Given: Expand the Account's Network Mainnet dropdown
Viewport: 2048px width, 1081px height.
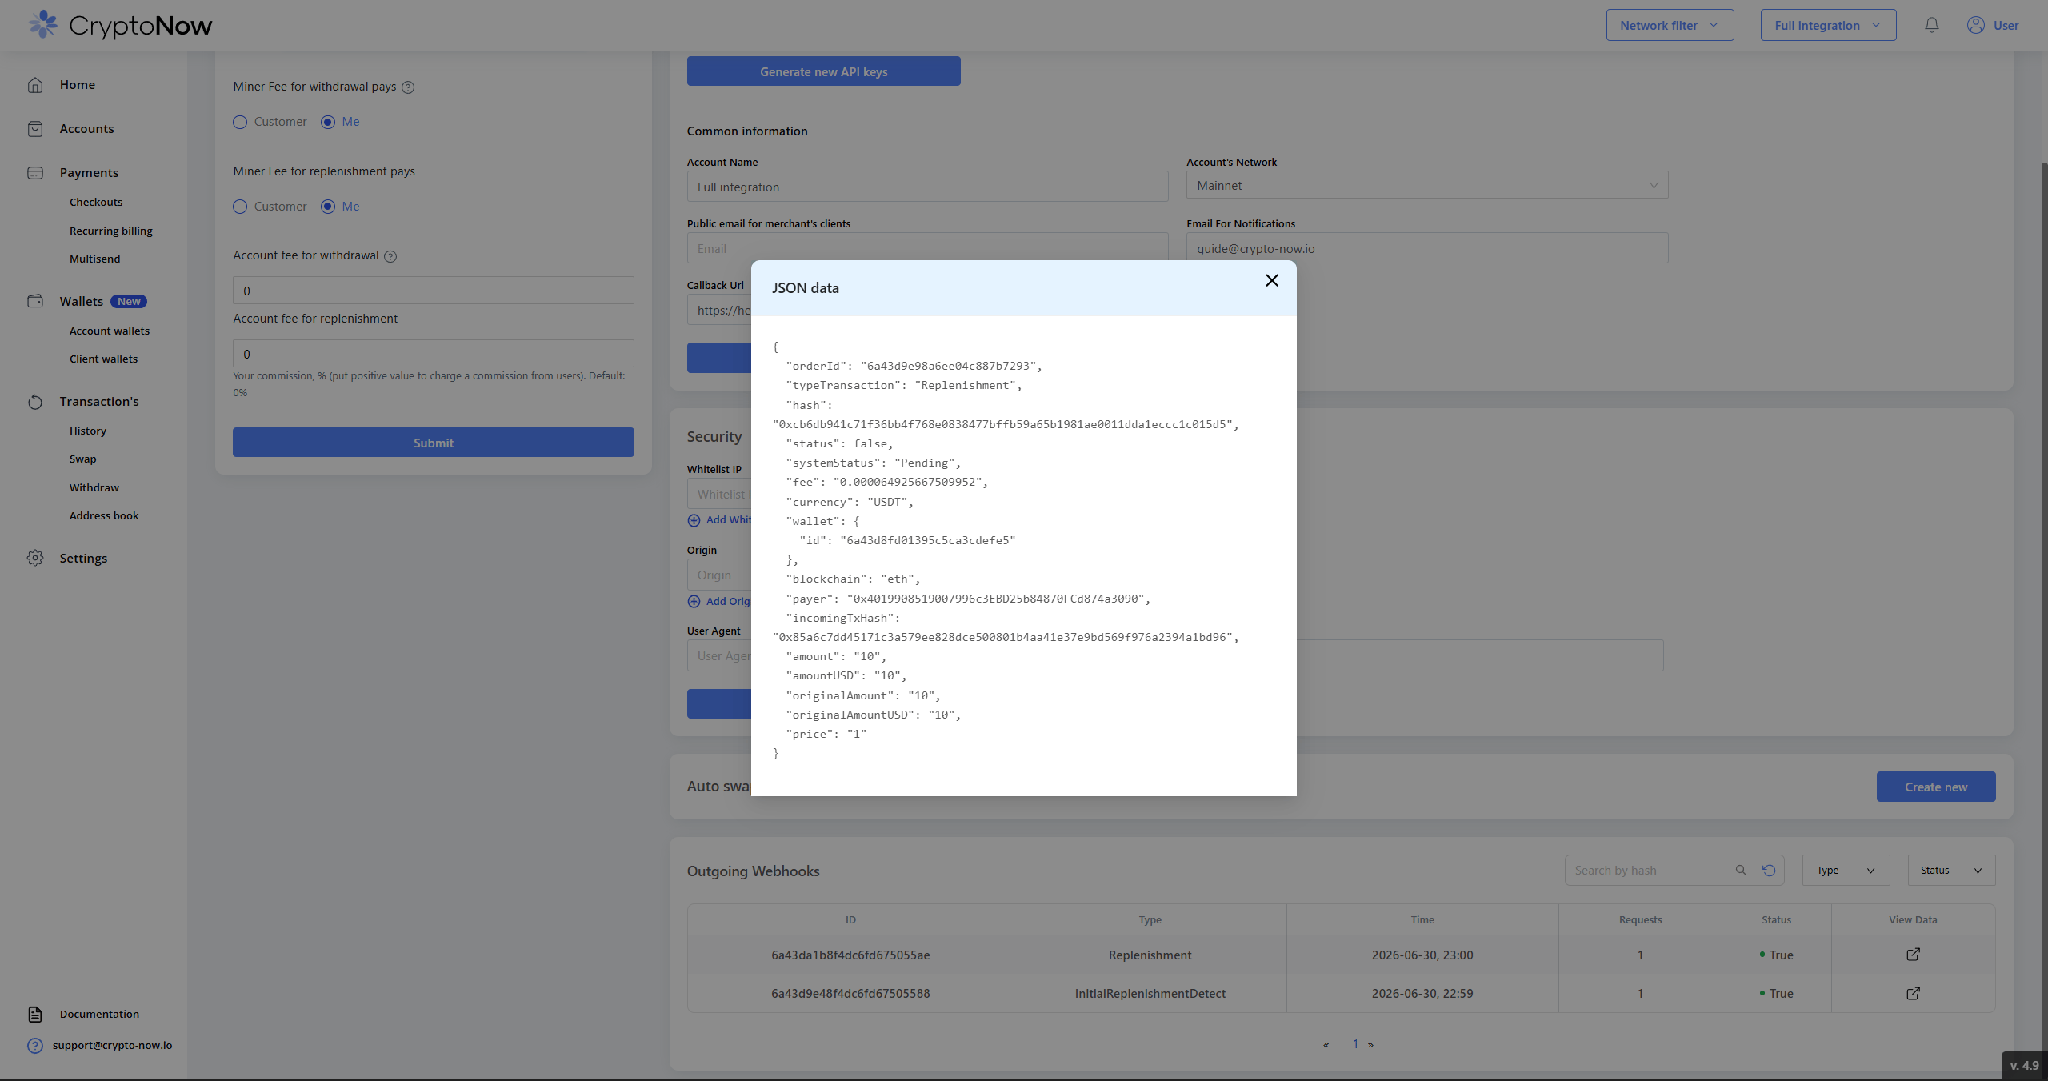Looking at the screenshot, I should [x=1427, y=185].
